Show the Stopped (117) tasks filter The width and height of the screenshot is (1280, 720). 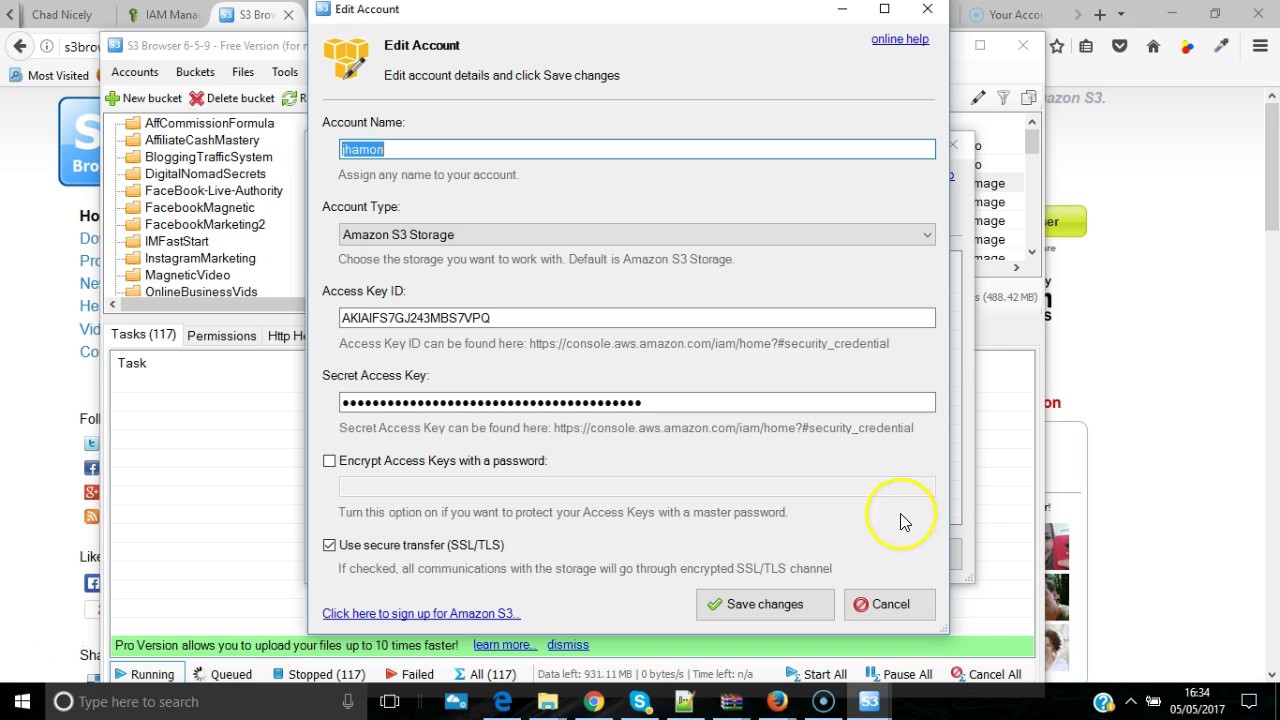(319, 674)
